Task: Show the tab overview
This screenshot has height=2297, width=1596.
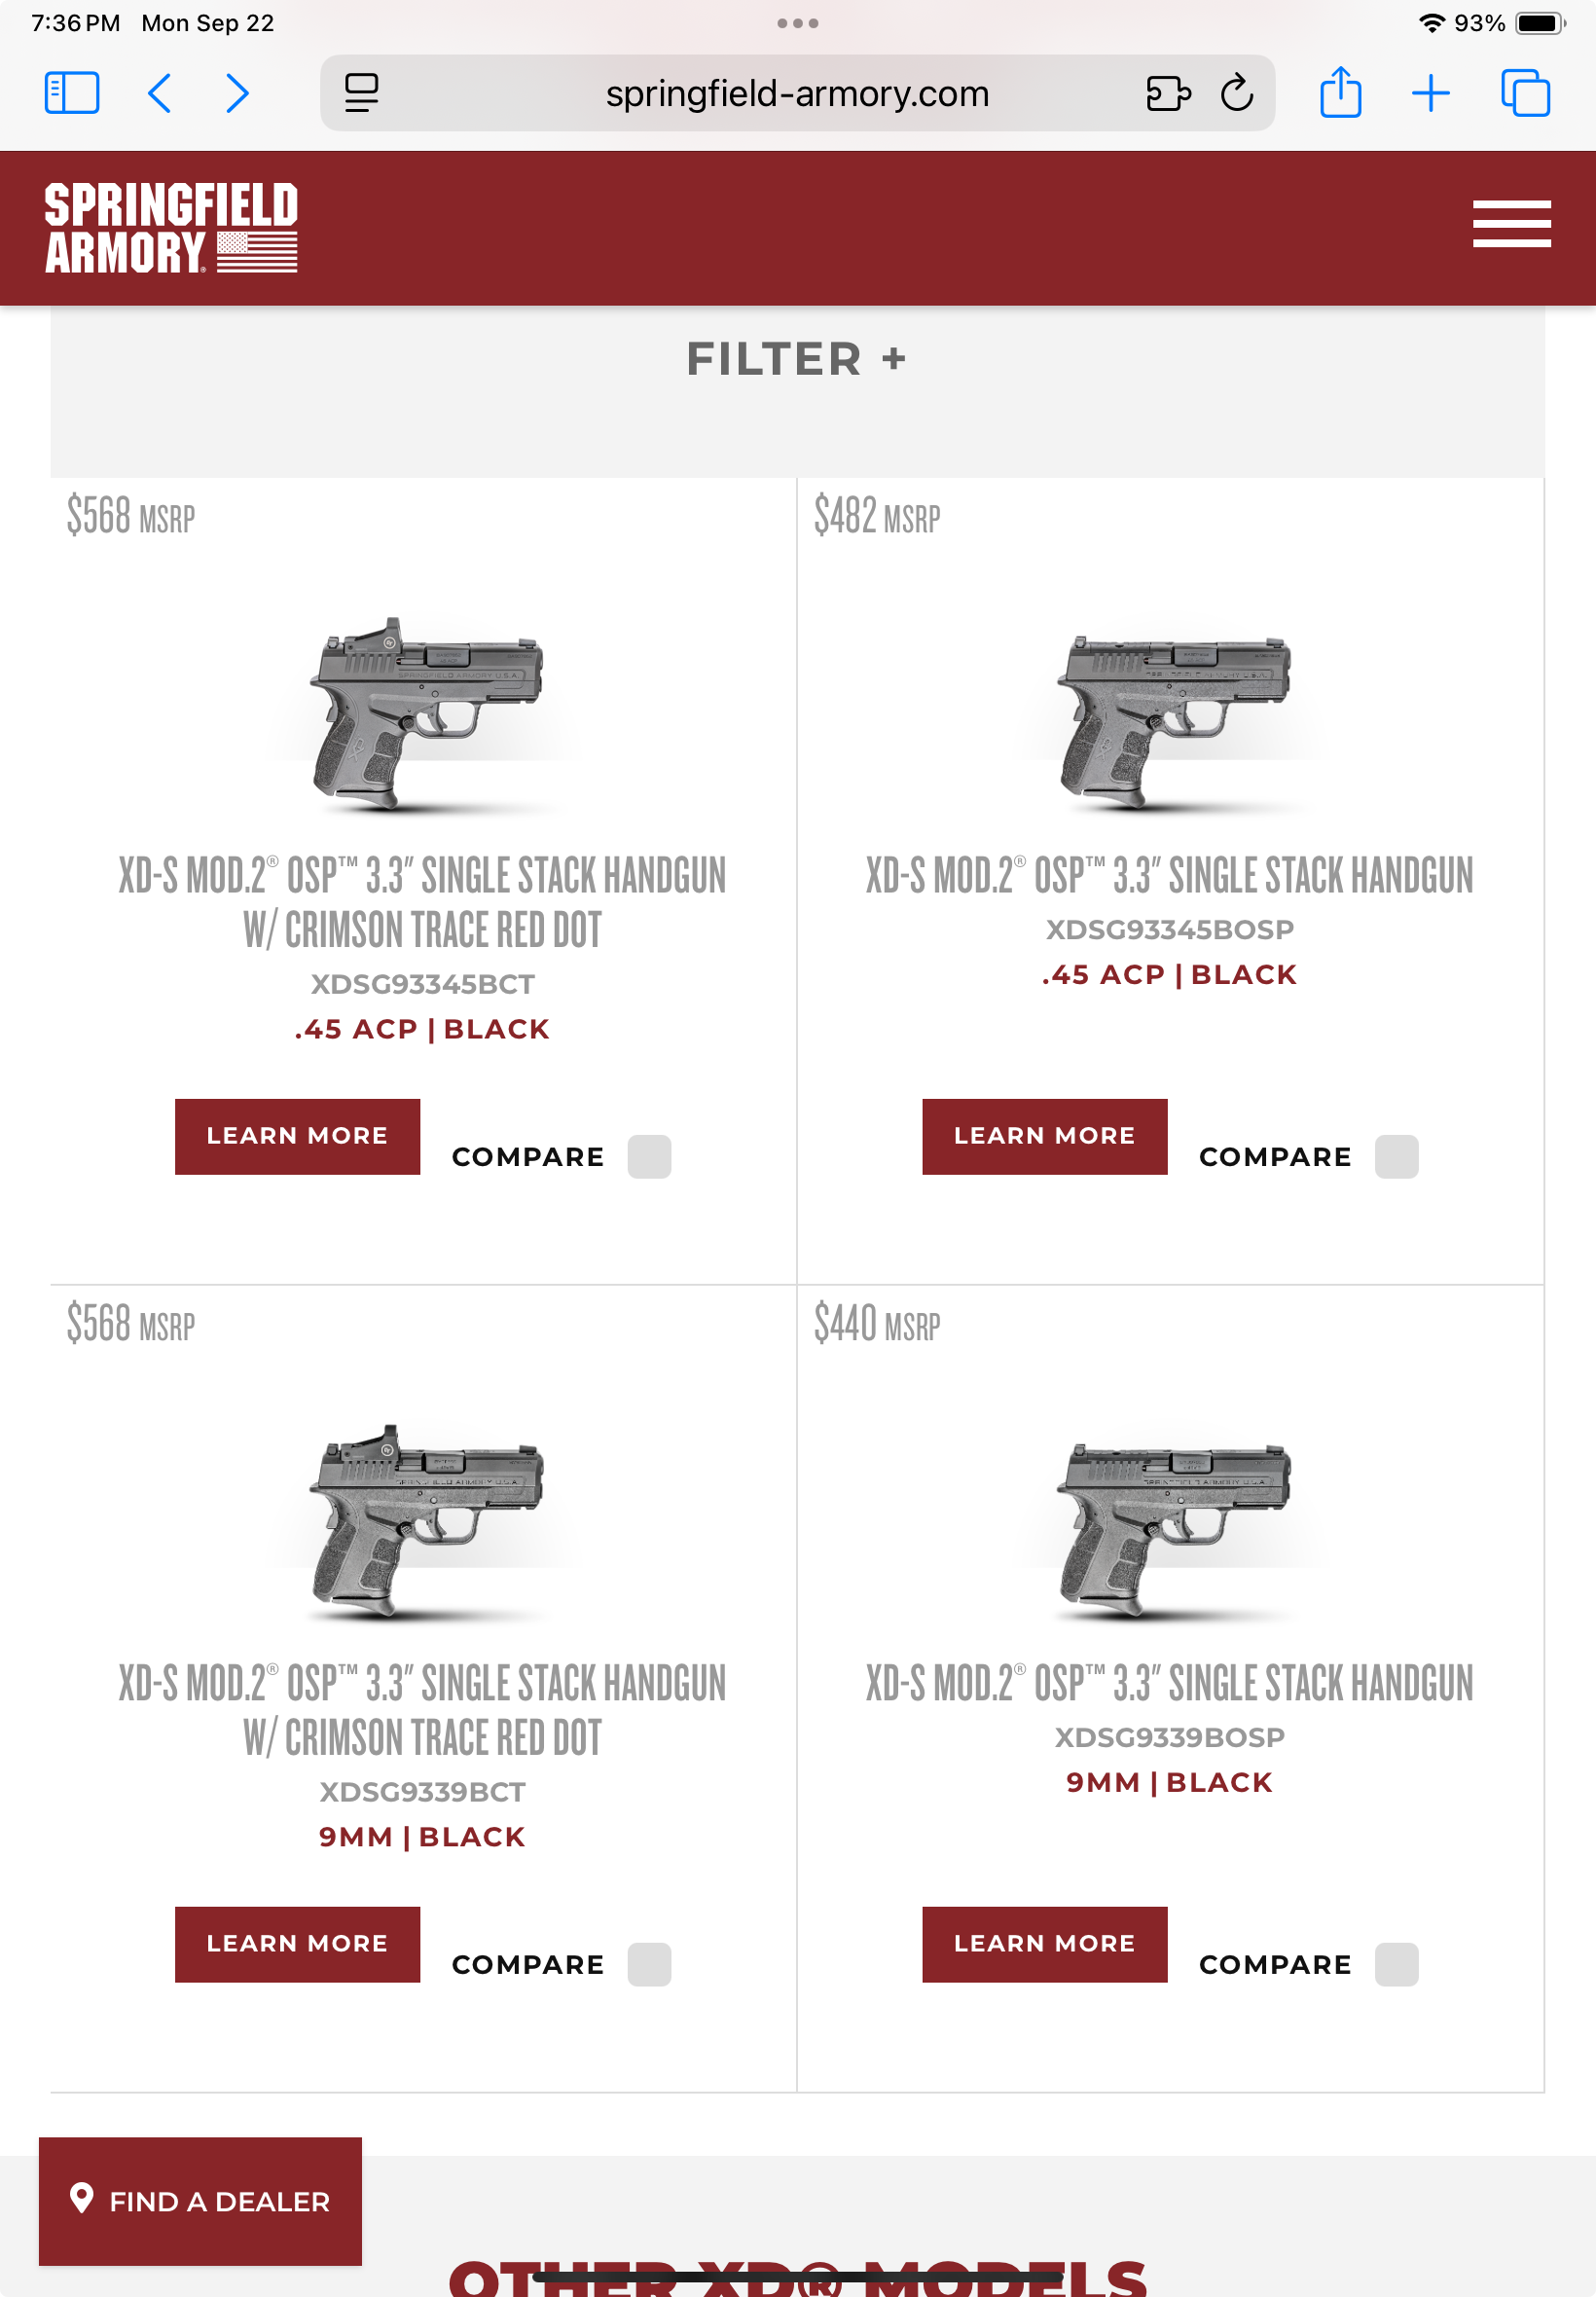Action: 1525,93
